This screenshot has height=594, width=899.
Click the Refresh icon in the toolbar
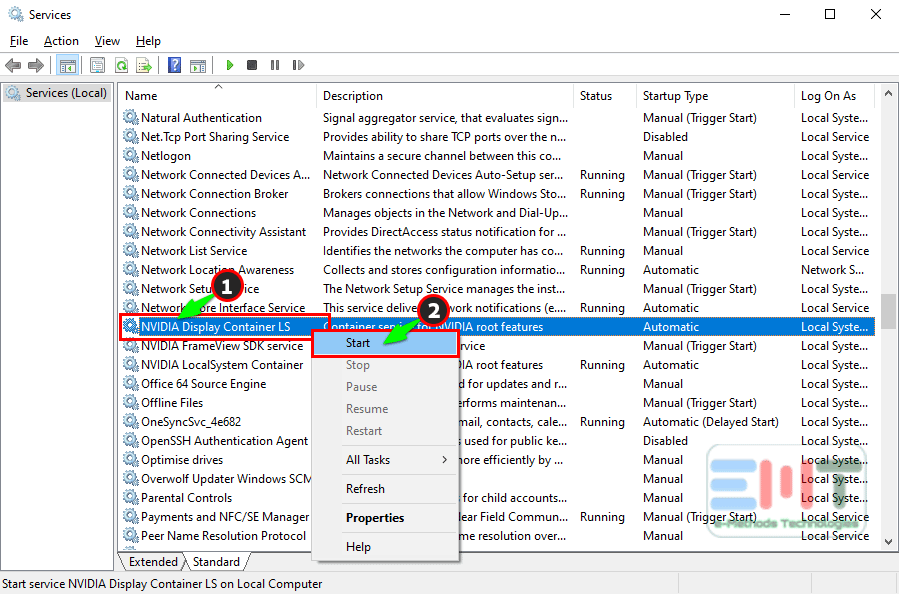pyautogui.click(x=121, y=66)
